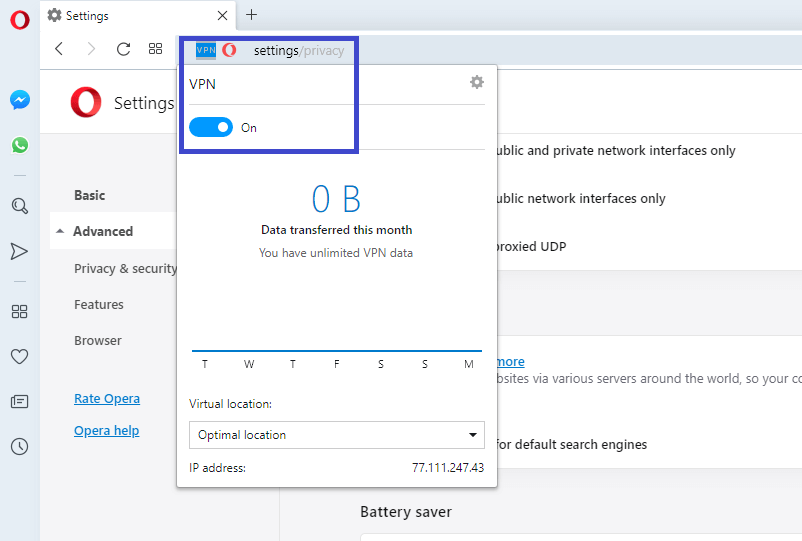The height and width of the screenshot is (541, 802).
Task: Reload the current page
Action: tap(123, 49)
